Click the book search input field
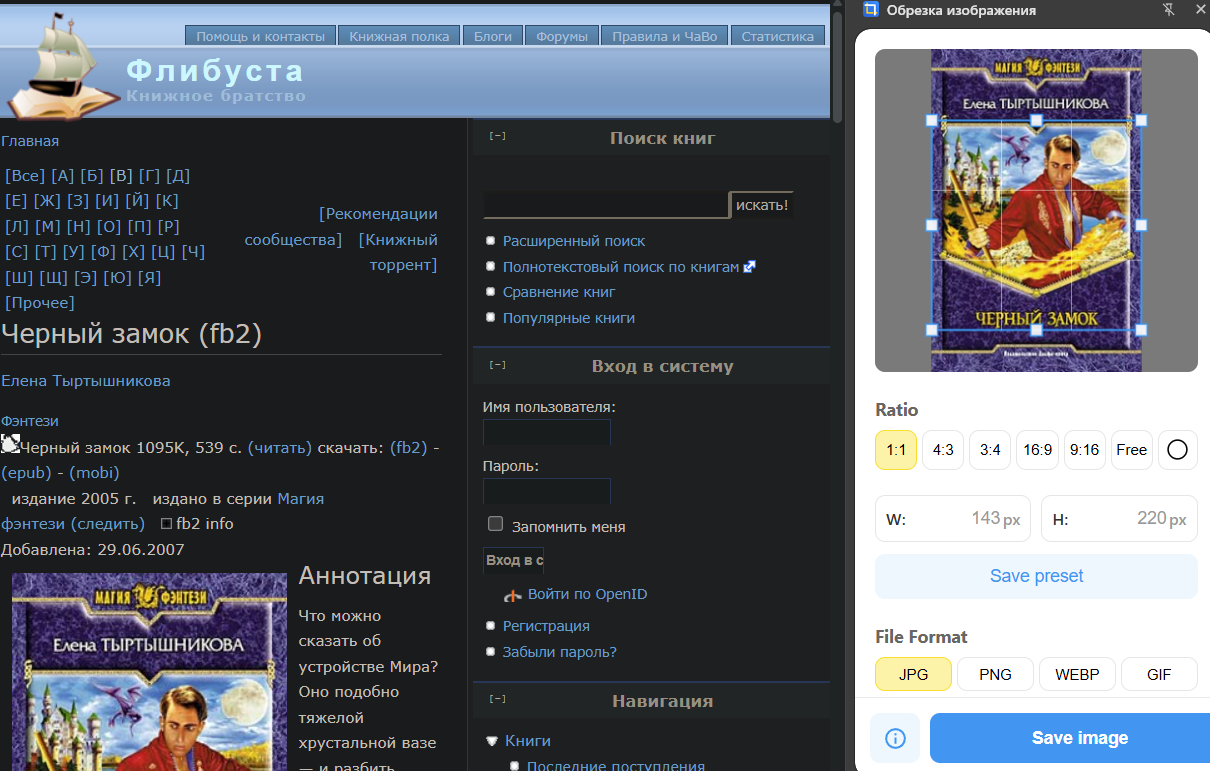This screenshot has height=771, width=1210. click(x=605, y=205)
